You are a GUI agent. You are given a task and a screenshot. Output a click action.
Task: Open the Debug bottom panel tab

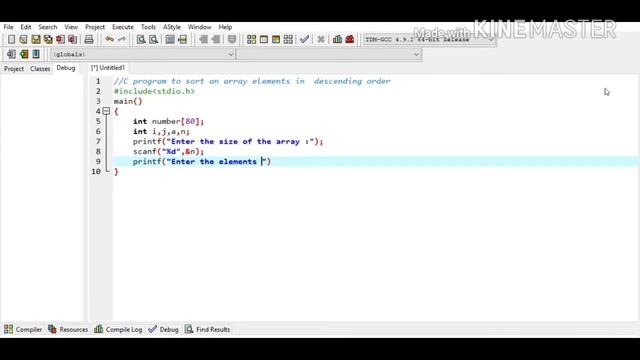(163, 329)
